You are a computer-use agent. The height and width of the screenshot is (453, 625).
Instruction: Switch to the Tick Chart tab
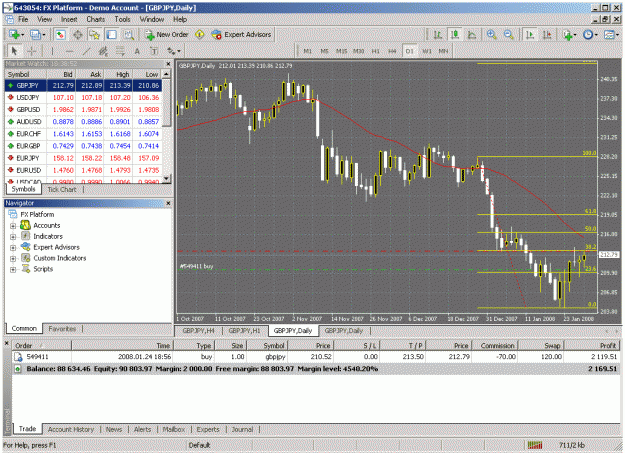tap(62, 189)
